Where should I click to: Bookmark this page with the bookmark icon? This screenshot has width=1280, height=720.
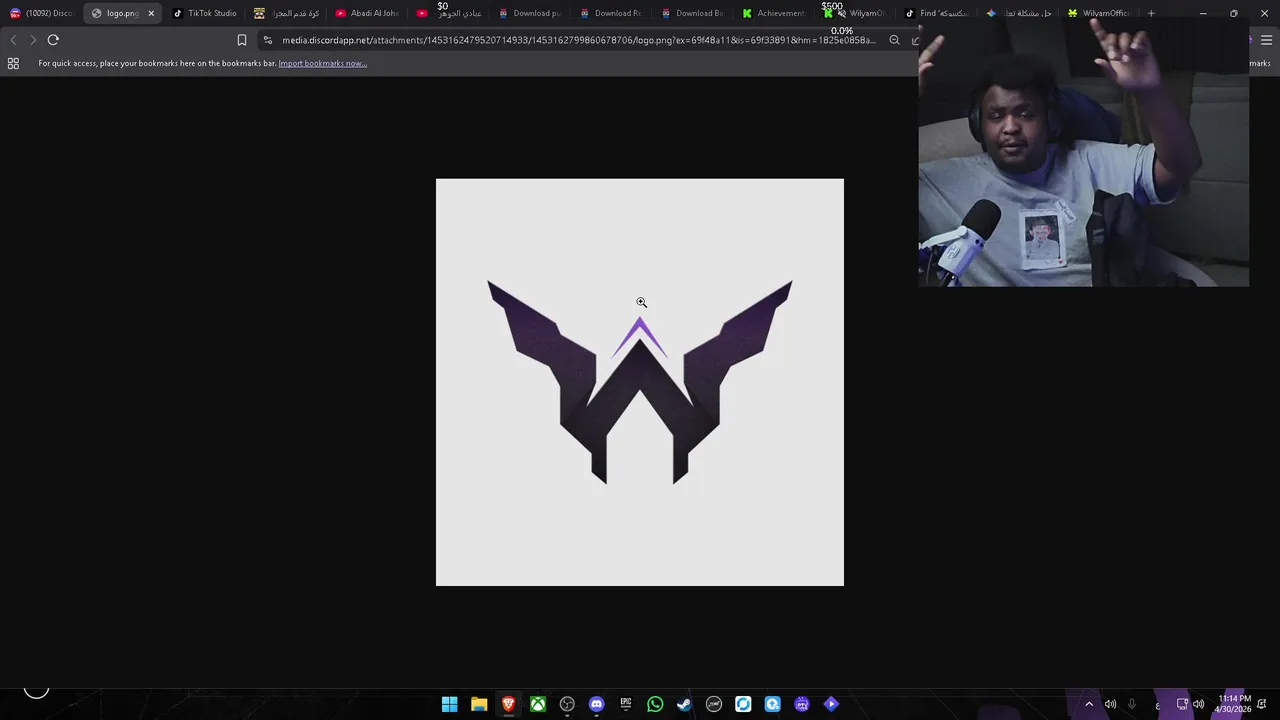[x=241, y=40]
